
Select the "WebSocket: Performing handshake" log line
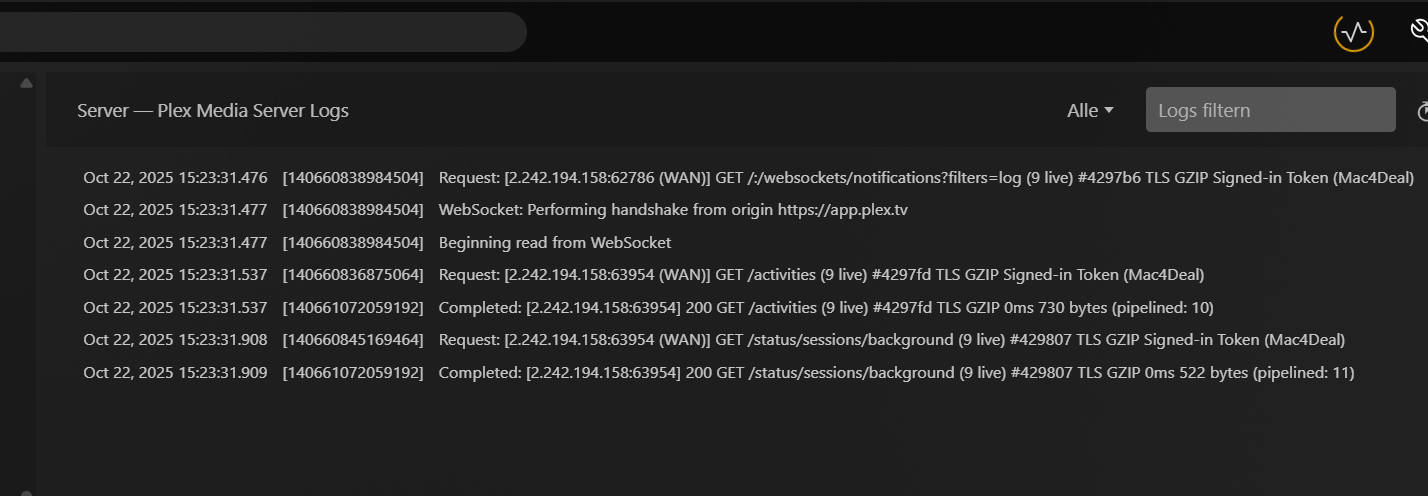pos(672,210)
